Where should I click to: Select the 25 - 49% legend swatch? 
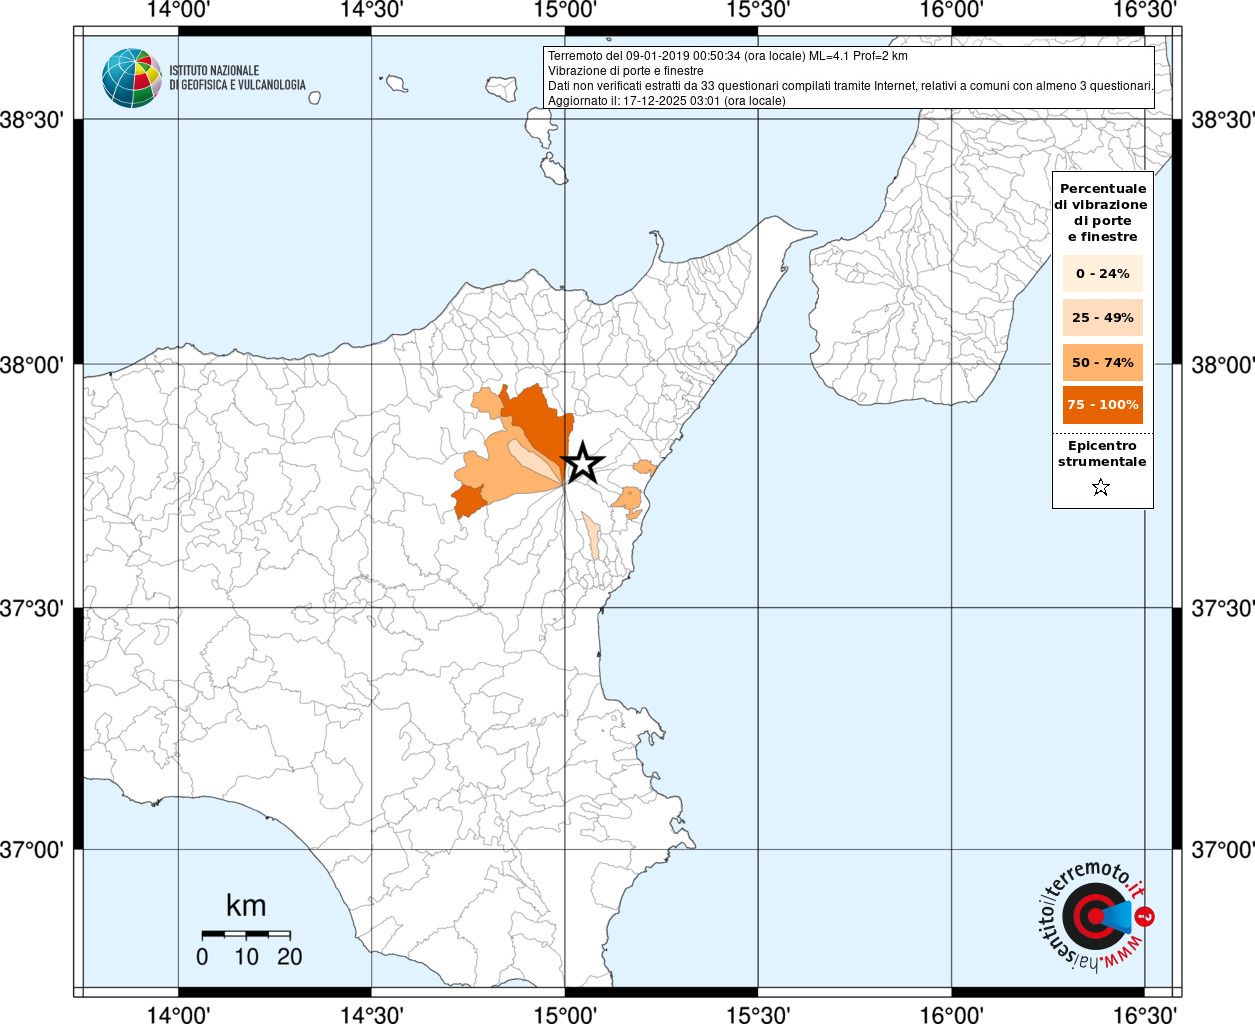point(1103,318)
